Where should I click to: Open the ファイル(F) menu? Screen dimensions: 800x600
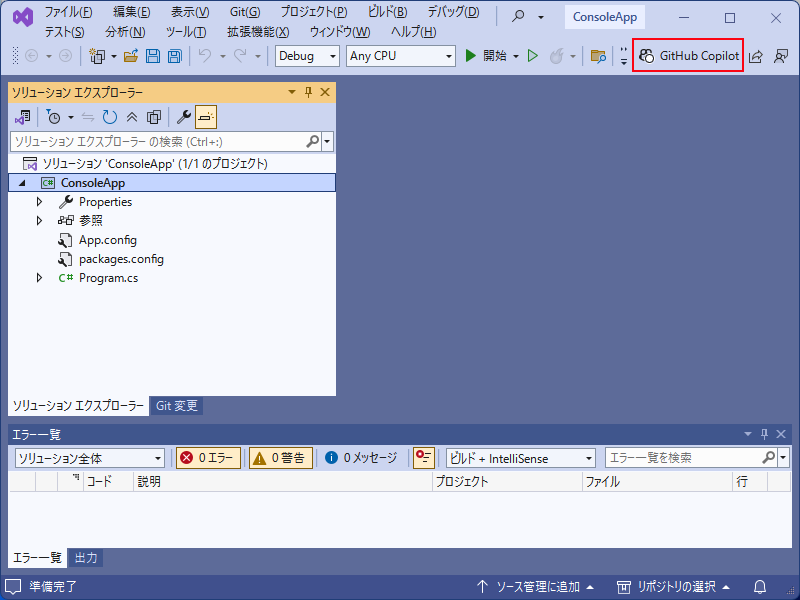[68, 12]
